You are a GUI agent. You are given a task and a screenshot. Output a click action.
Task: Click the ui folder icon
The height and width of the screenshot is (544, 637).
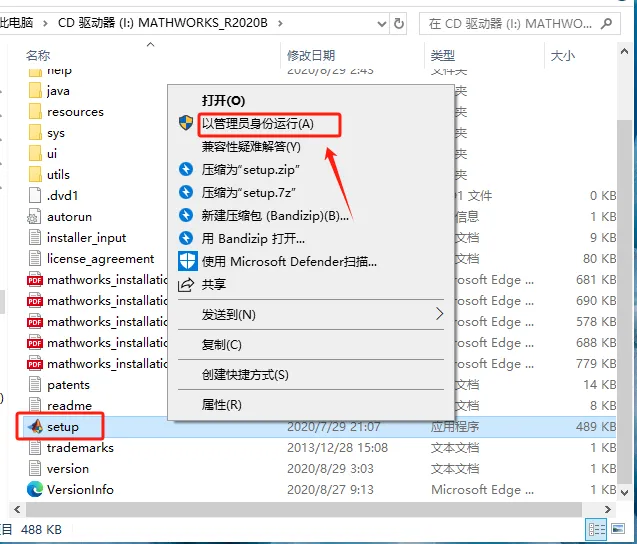35,154
